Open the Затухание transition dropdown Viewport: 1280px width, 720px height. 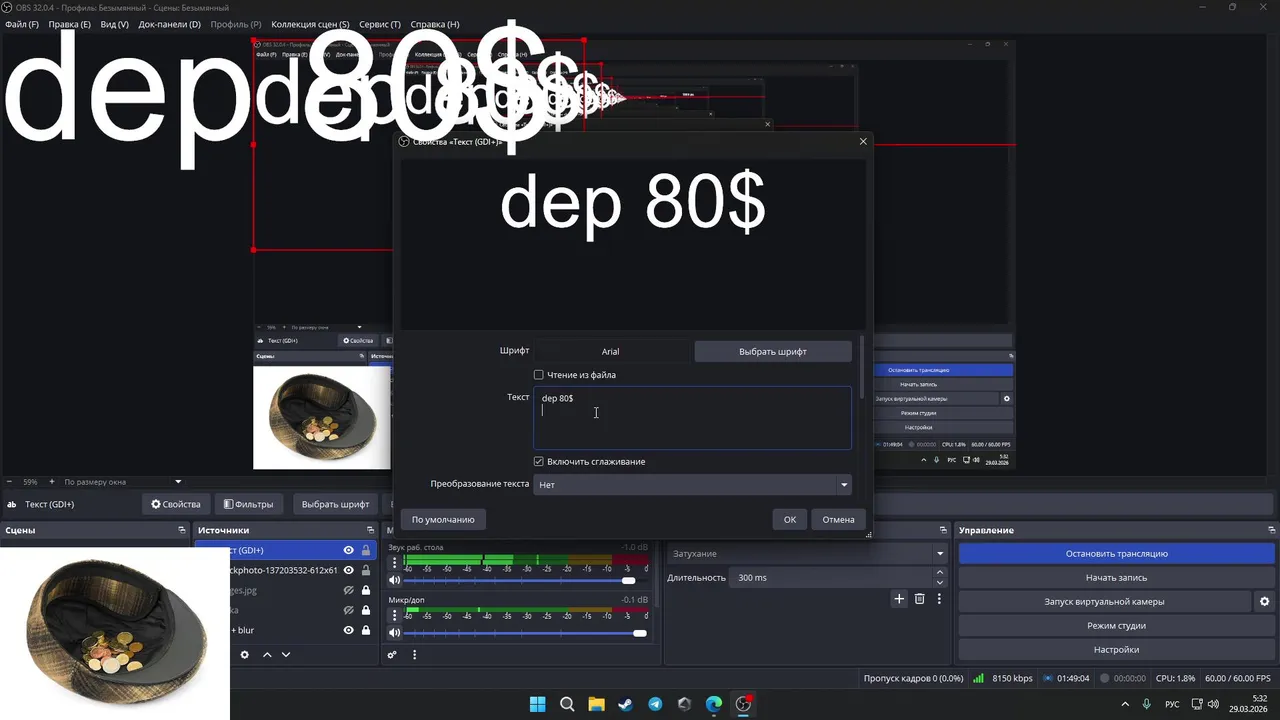click(x=807, y=553)
